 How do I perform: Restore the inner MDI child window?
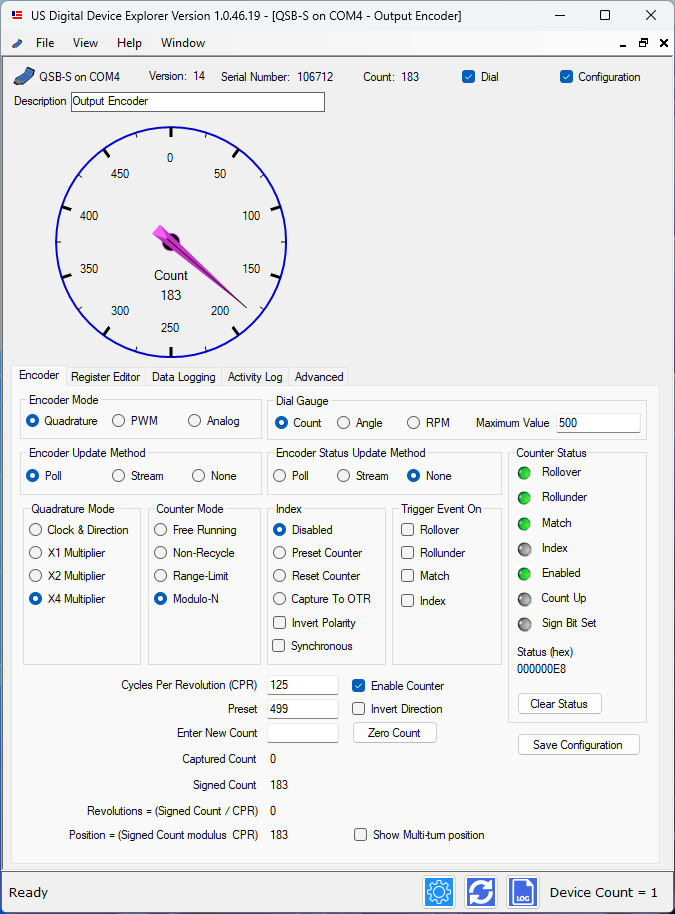coord(643,43)
